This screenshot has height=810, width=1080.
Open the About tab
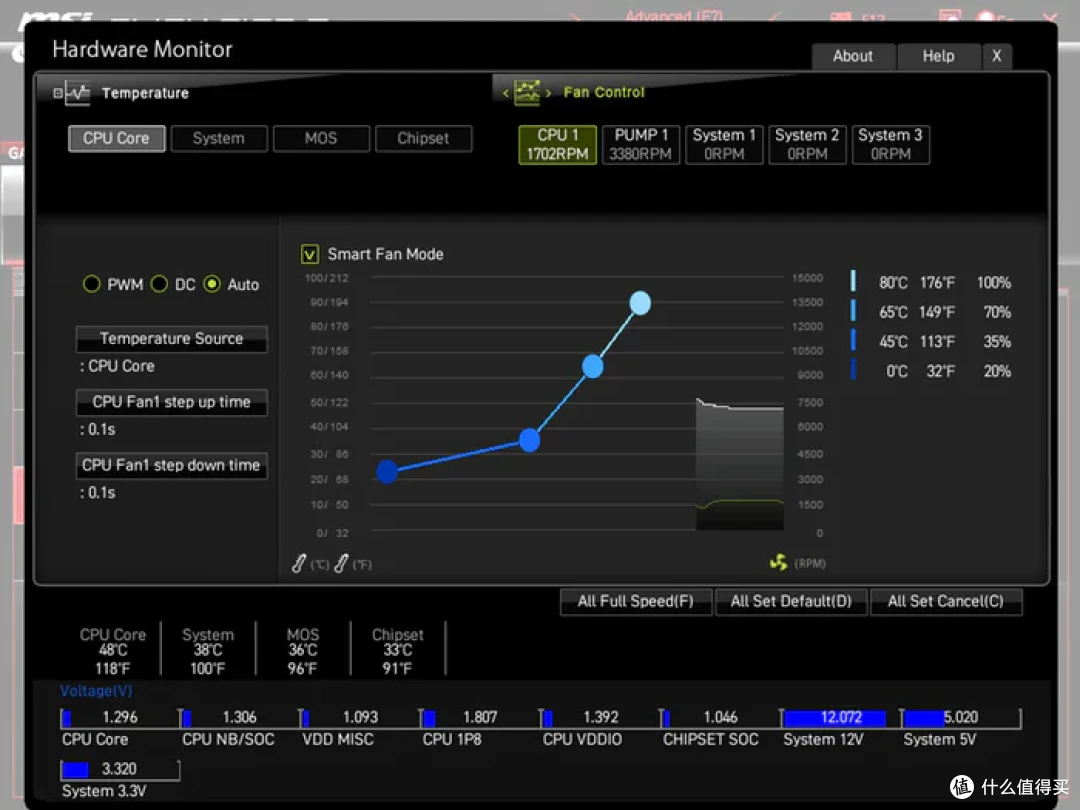pyautogui.click(x=853, y=56)
